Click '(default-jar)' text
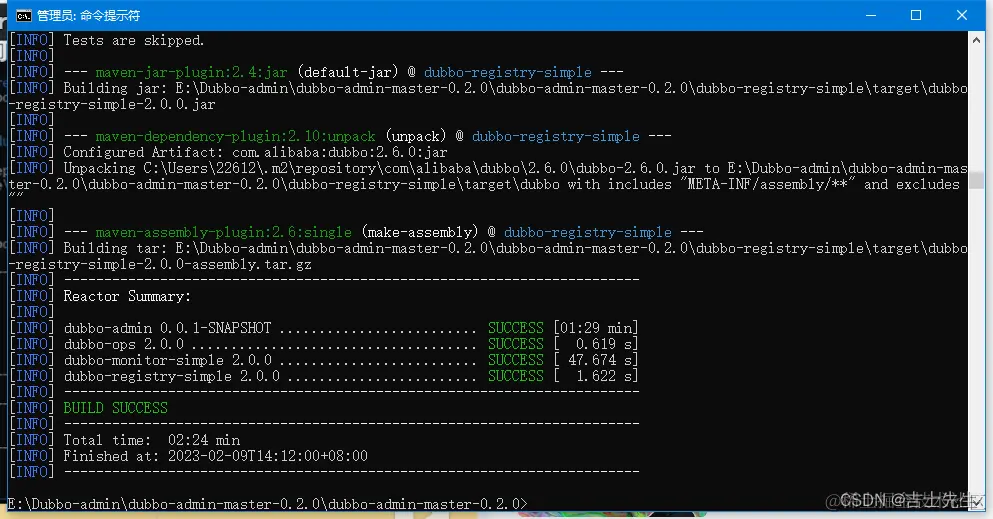Screen dimensions: 993x519 click(x=348, y=72)
